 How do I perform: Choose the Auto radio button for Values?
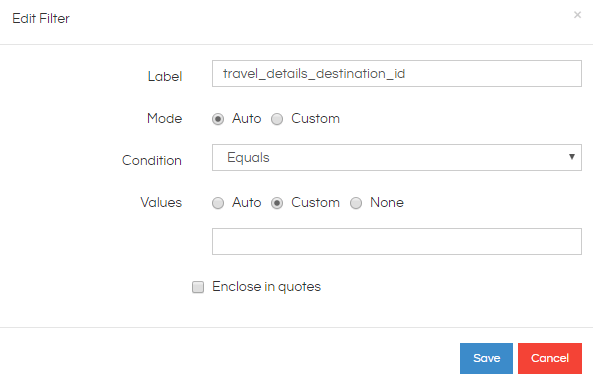click(218, 203)
